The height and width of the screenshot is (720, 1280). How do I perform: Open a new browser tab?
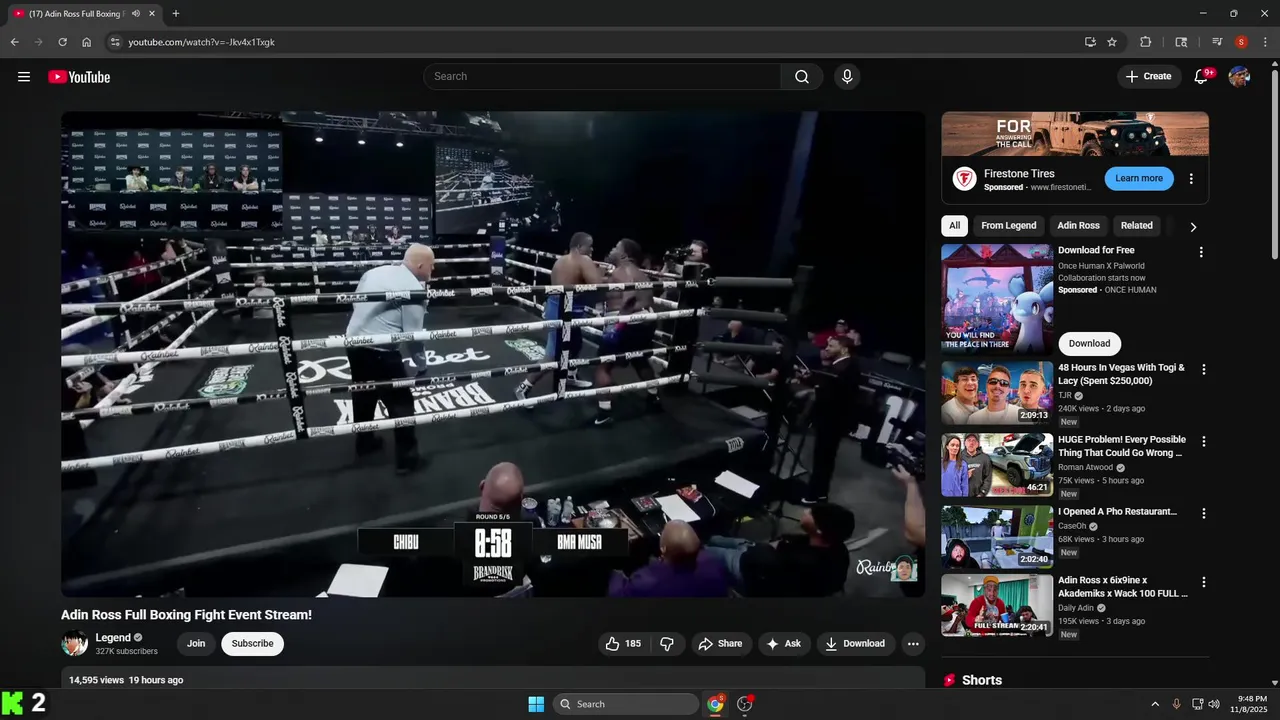coord(176,14)
